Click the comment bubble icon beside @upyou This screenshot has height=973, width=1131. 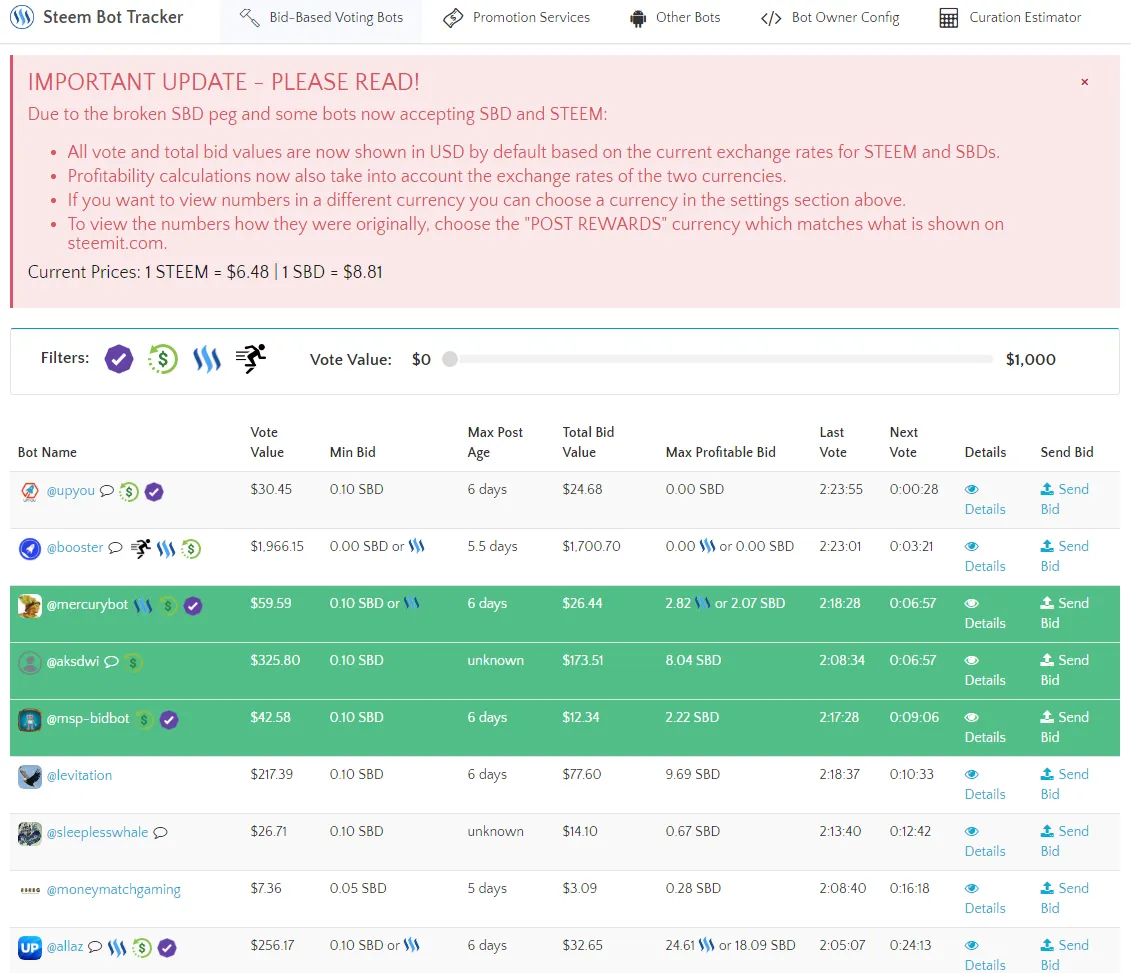(107, 491)
